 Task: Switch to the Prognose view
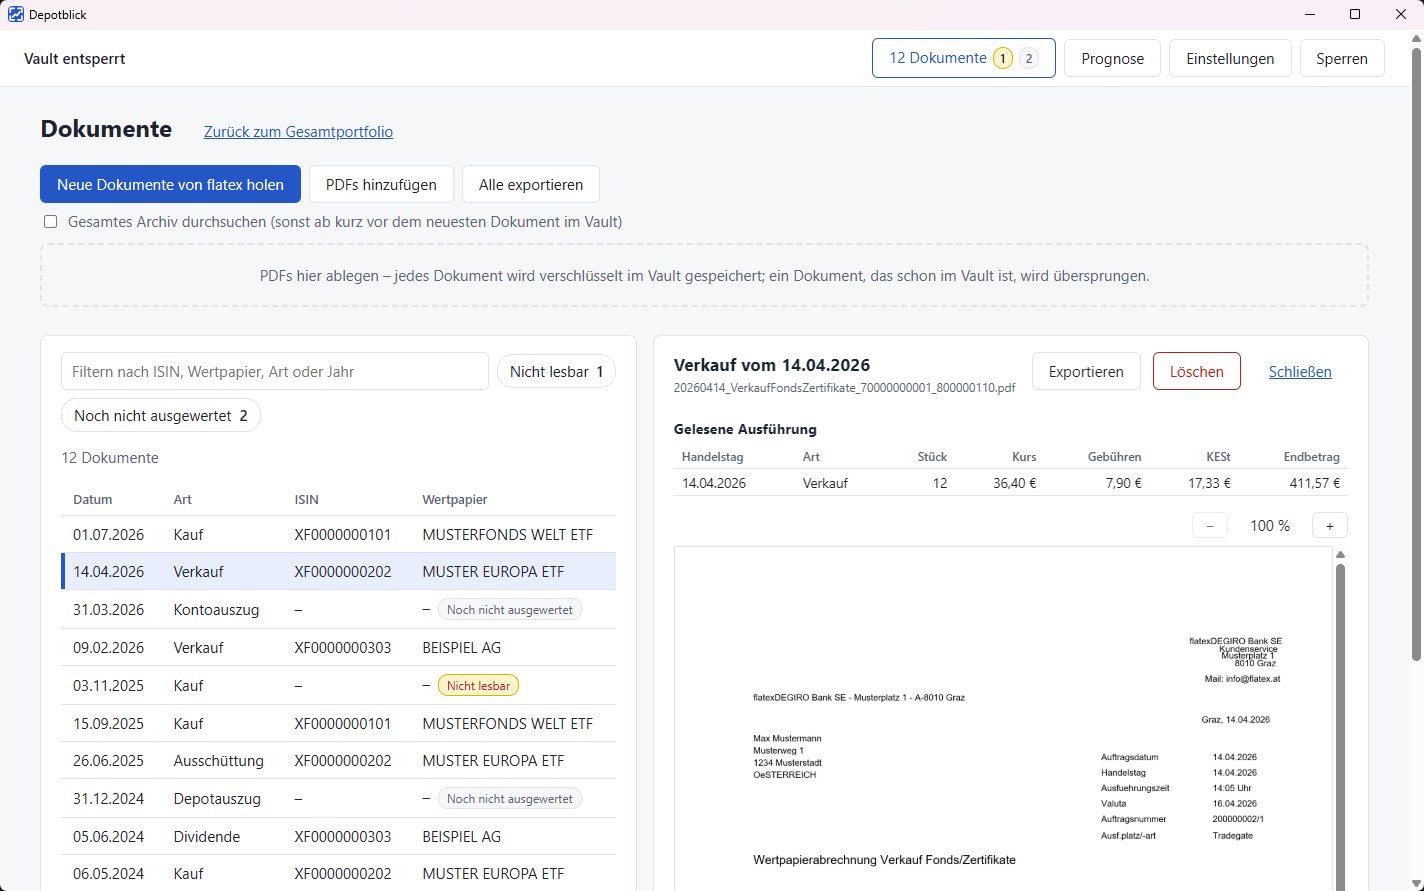tap(1112, 59)
